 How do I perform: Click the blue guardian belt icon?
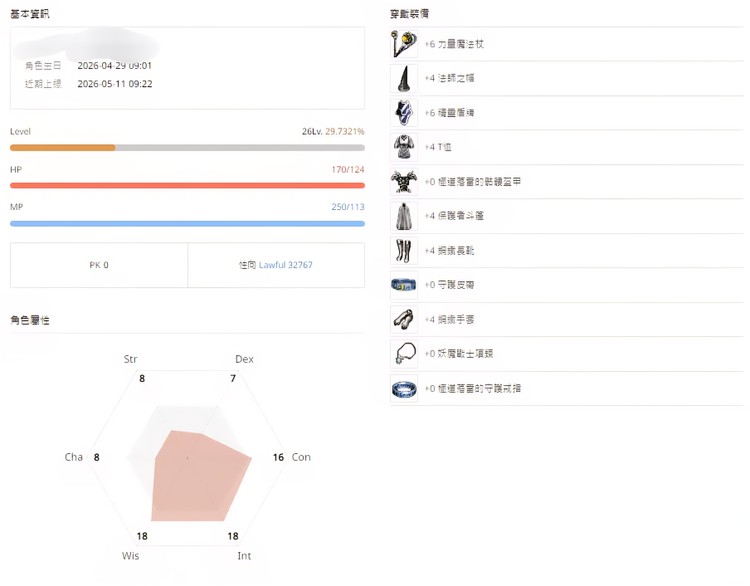tap(404, 285)
